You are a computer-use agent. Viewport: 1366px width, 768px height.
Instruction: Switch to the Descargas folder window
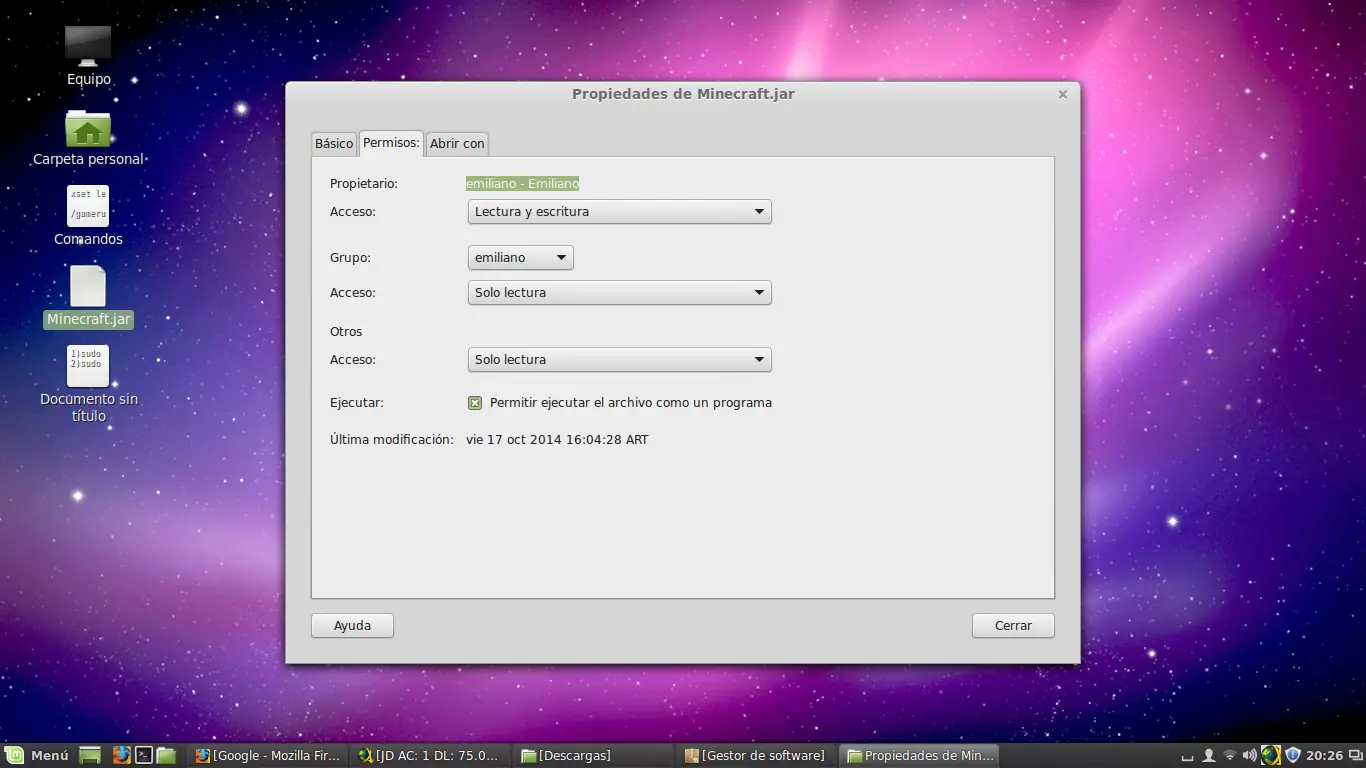593,756
